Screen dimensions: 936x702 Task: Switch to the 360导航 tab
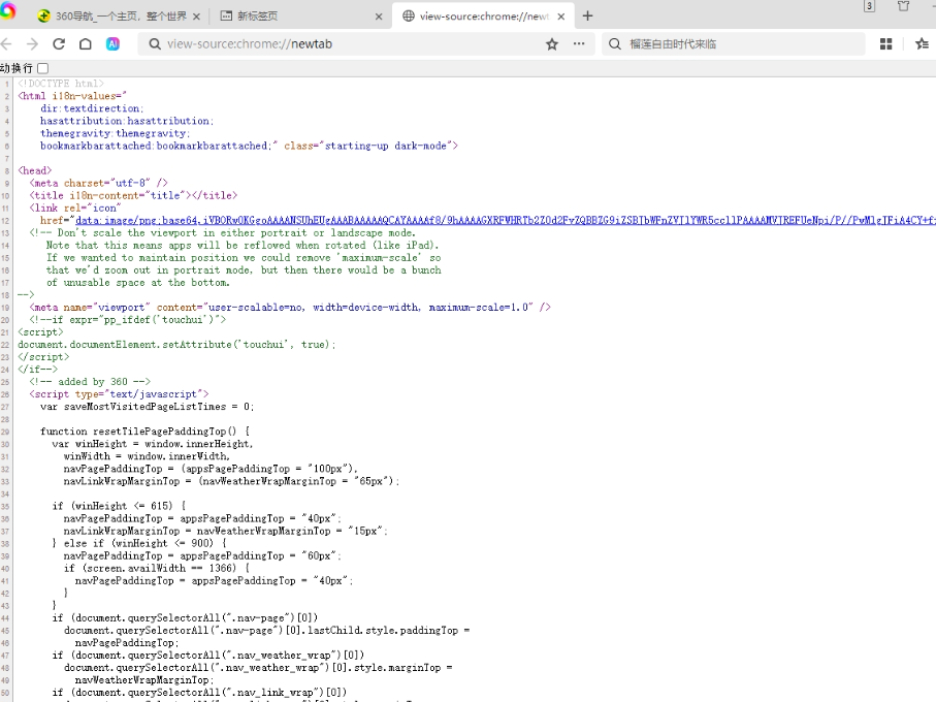[x=120, y=16]
